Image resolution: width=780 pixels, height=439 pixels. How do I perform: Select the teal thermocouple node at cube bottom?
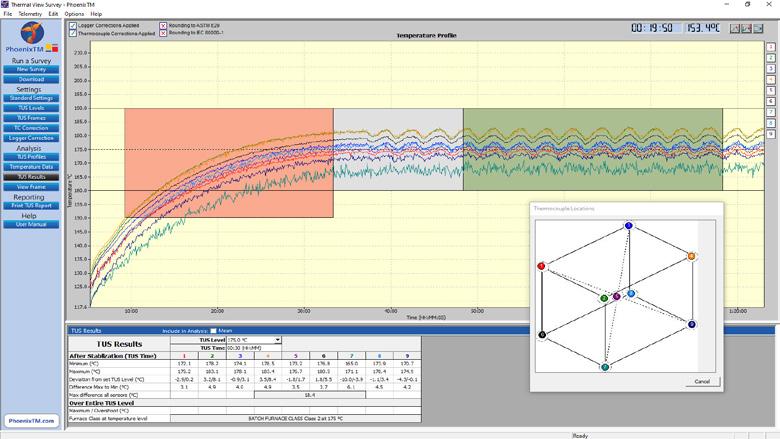point(606,368)
